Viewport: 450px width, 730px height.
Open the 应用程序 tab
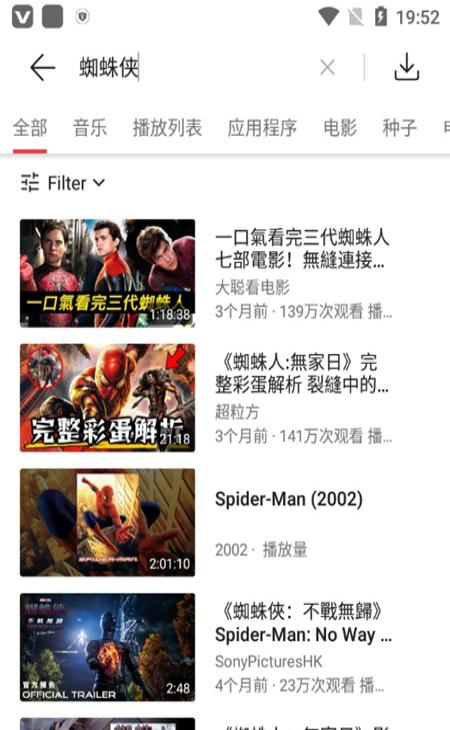pos(262,128)
